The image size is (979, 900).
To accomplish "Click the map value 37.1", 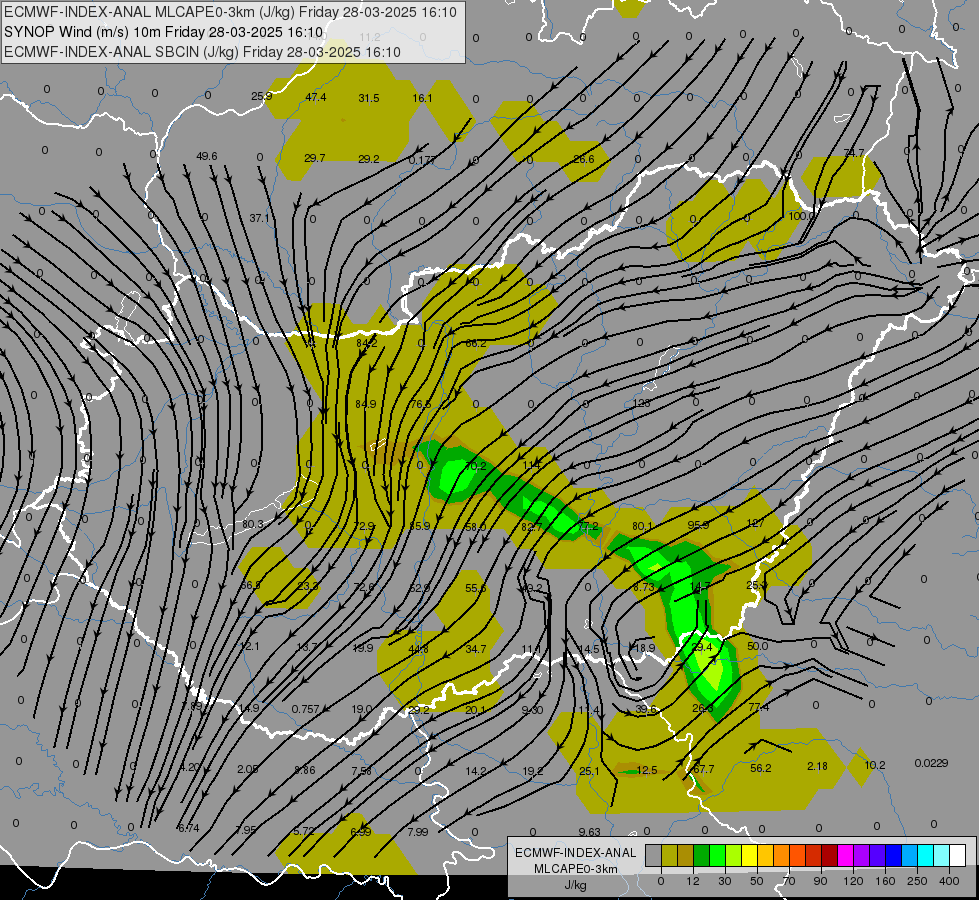I will 260,218.
